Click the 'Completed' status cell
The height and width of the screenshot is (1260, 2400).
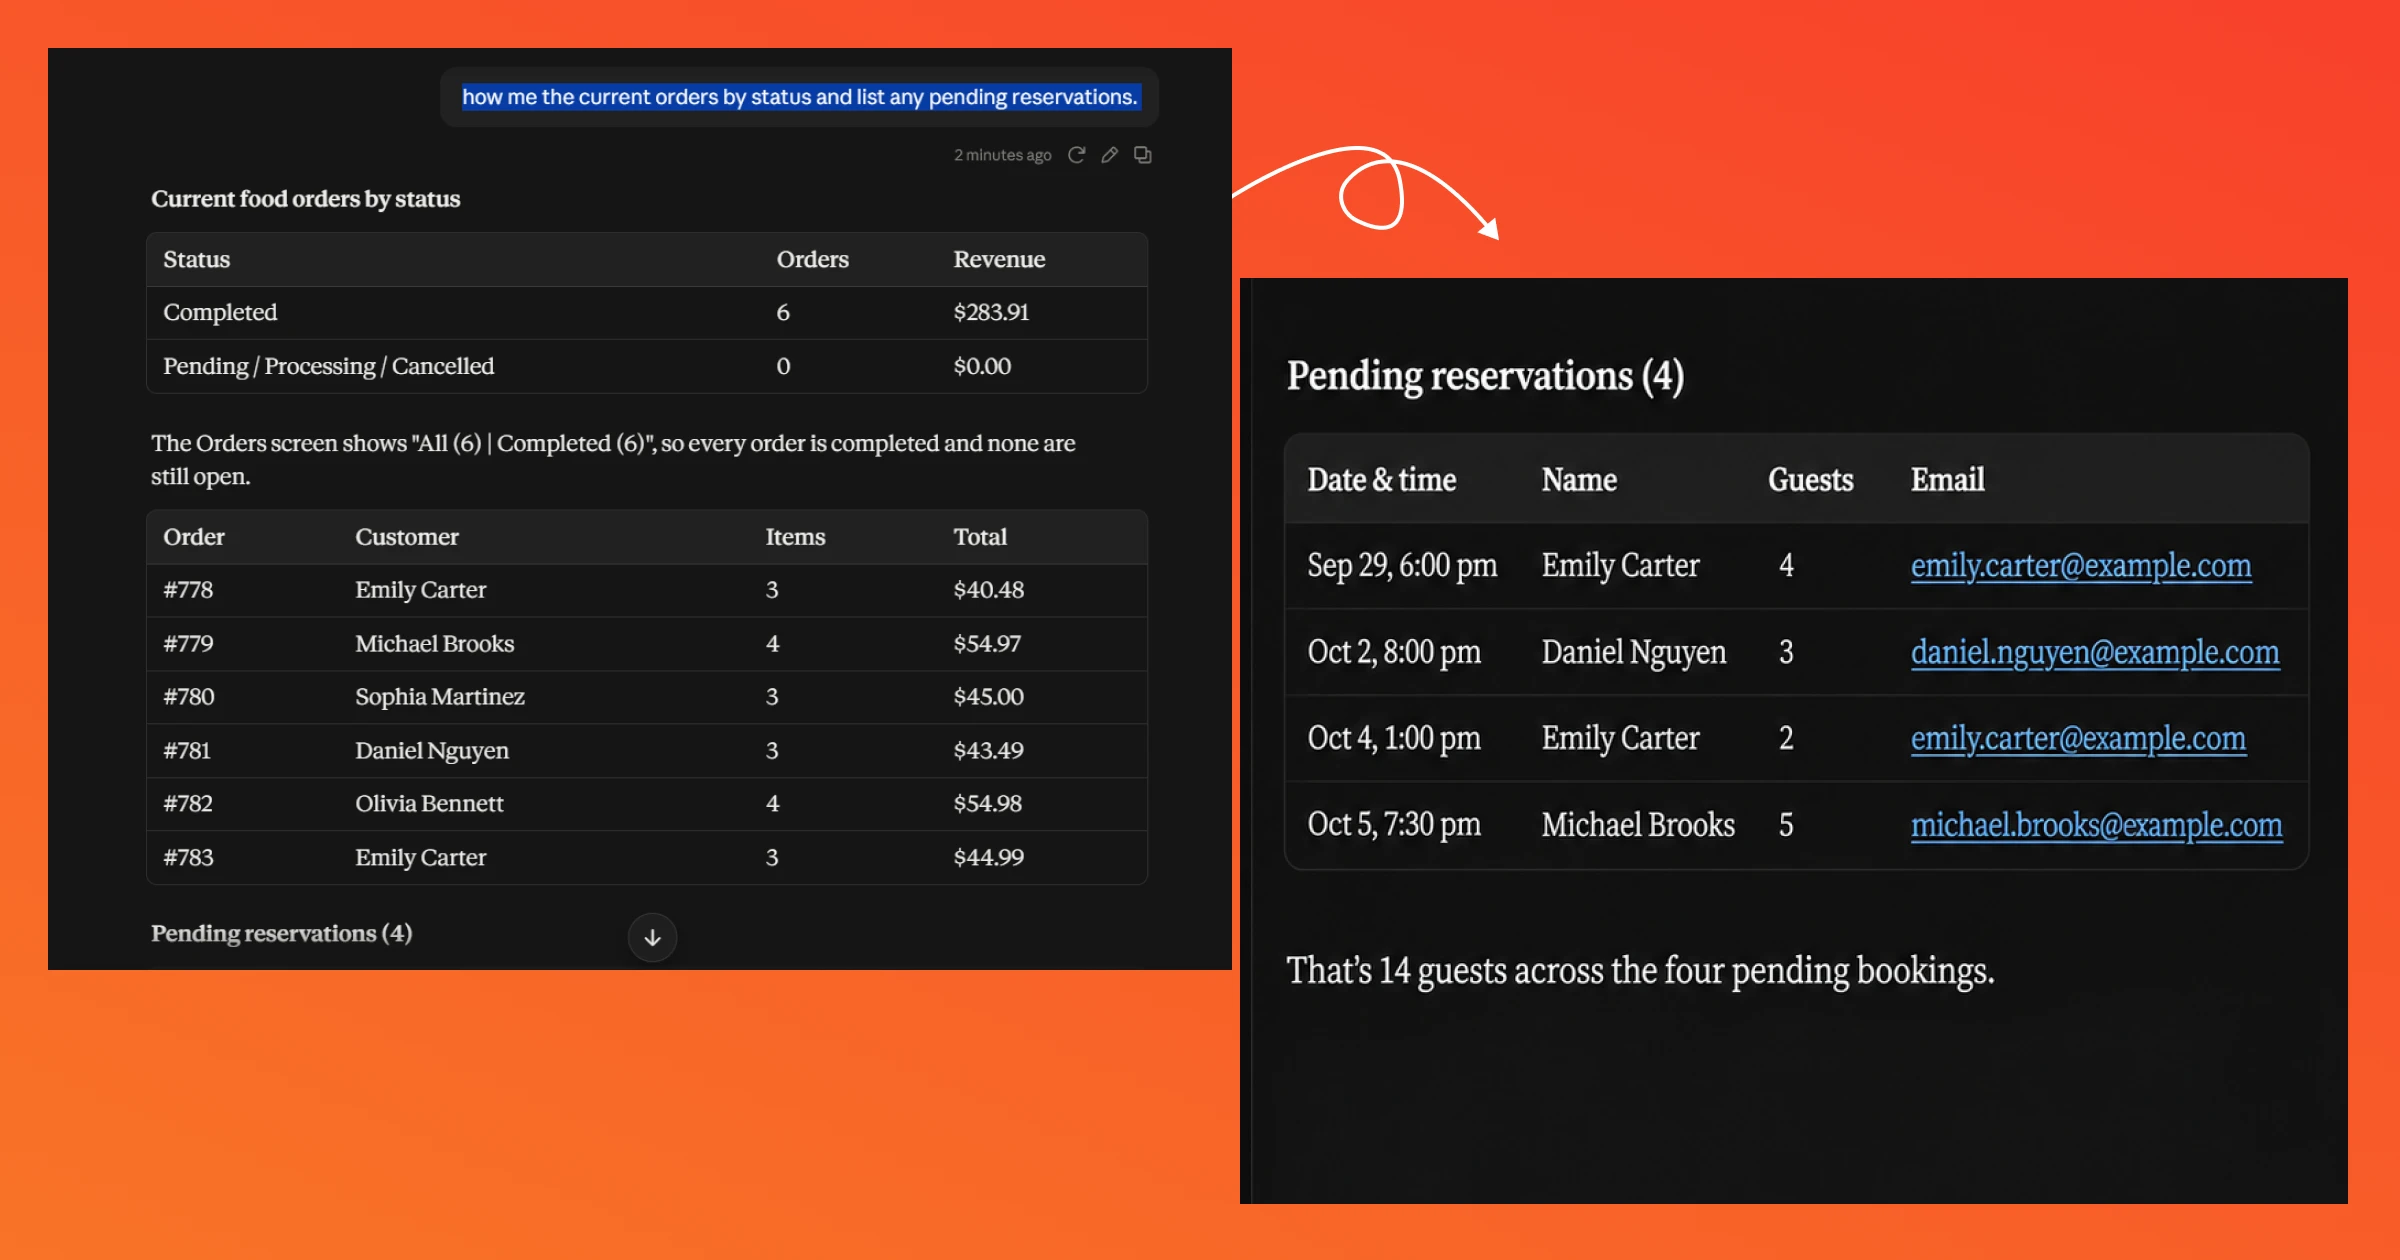[x=220, y=312]
